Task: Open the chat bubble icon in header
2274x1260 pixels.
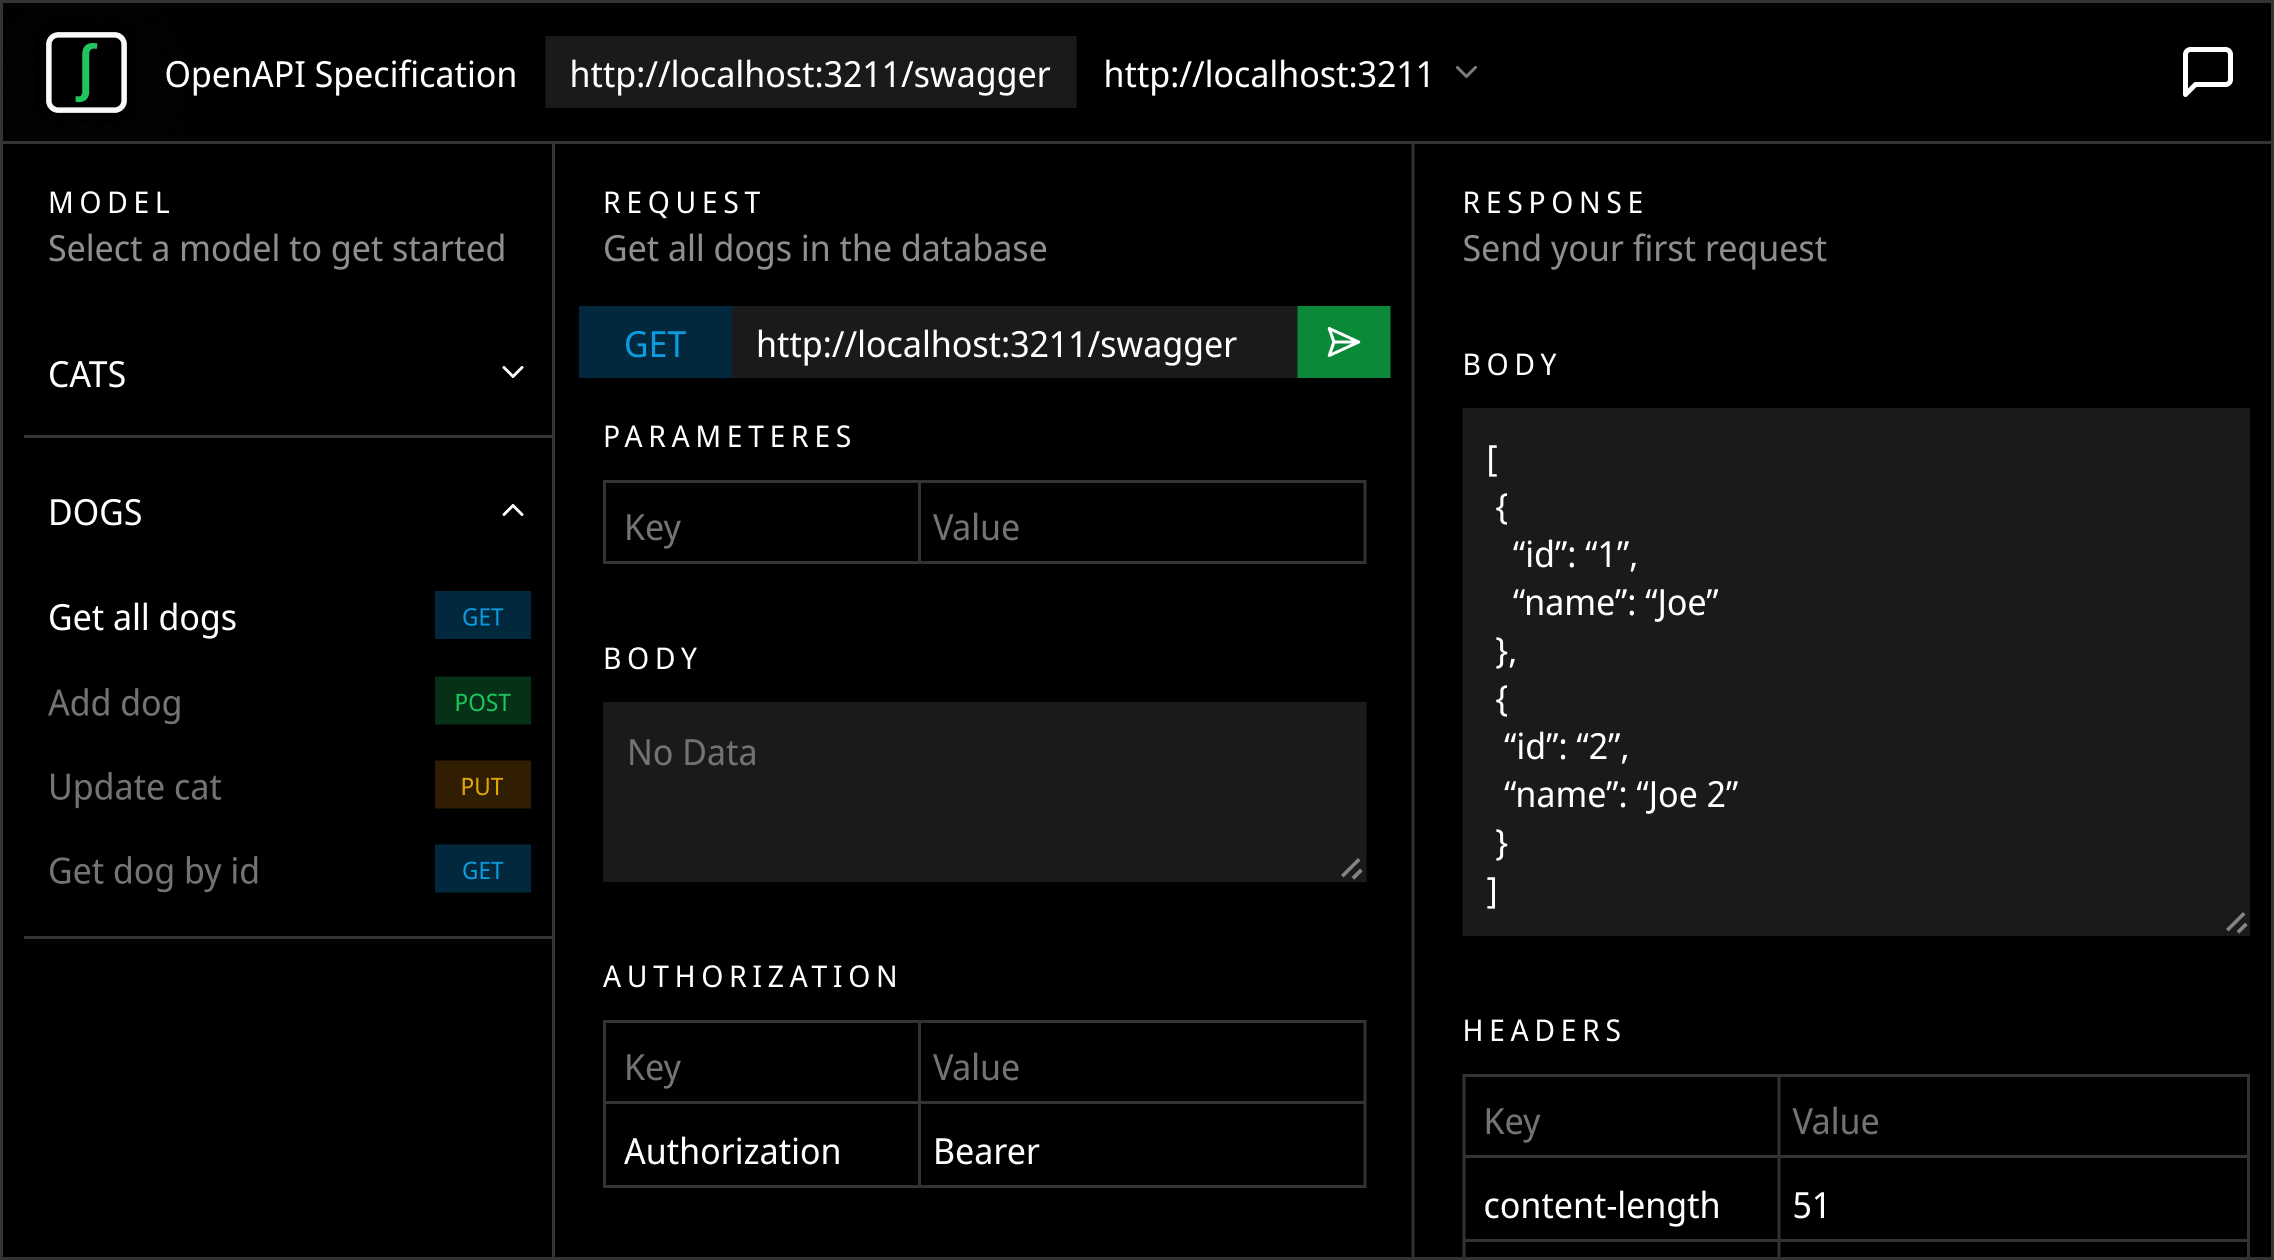Action: (x=2207, y=72)
